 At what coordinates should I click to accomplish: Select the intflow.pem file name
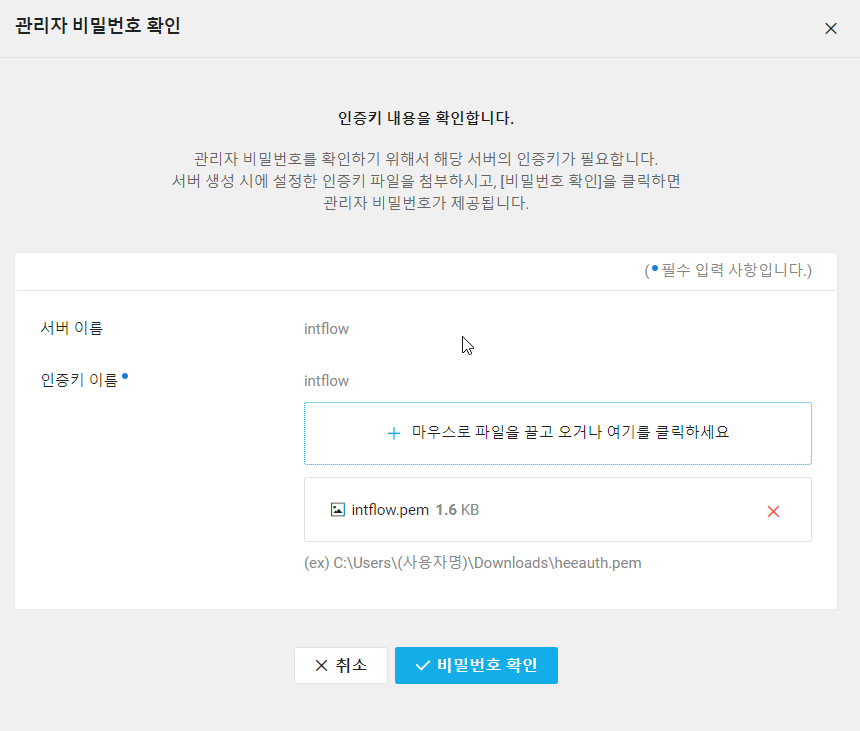pyautogui.click(x=390, y=510)
